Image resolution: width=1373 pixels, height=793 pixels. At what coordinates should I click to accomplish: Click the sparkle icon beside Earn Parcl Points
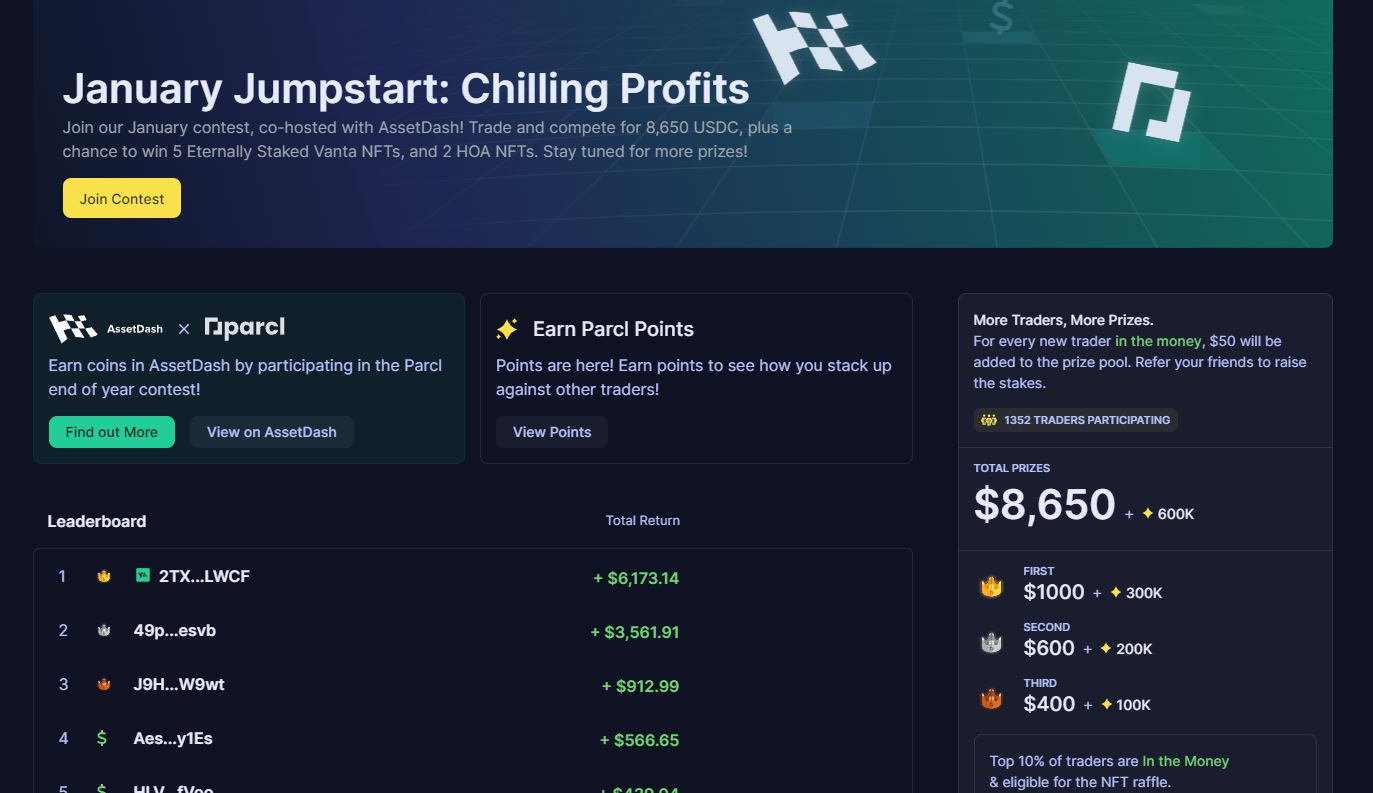click(507, 329)
